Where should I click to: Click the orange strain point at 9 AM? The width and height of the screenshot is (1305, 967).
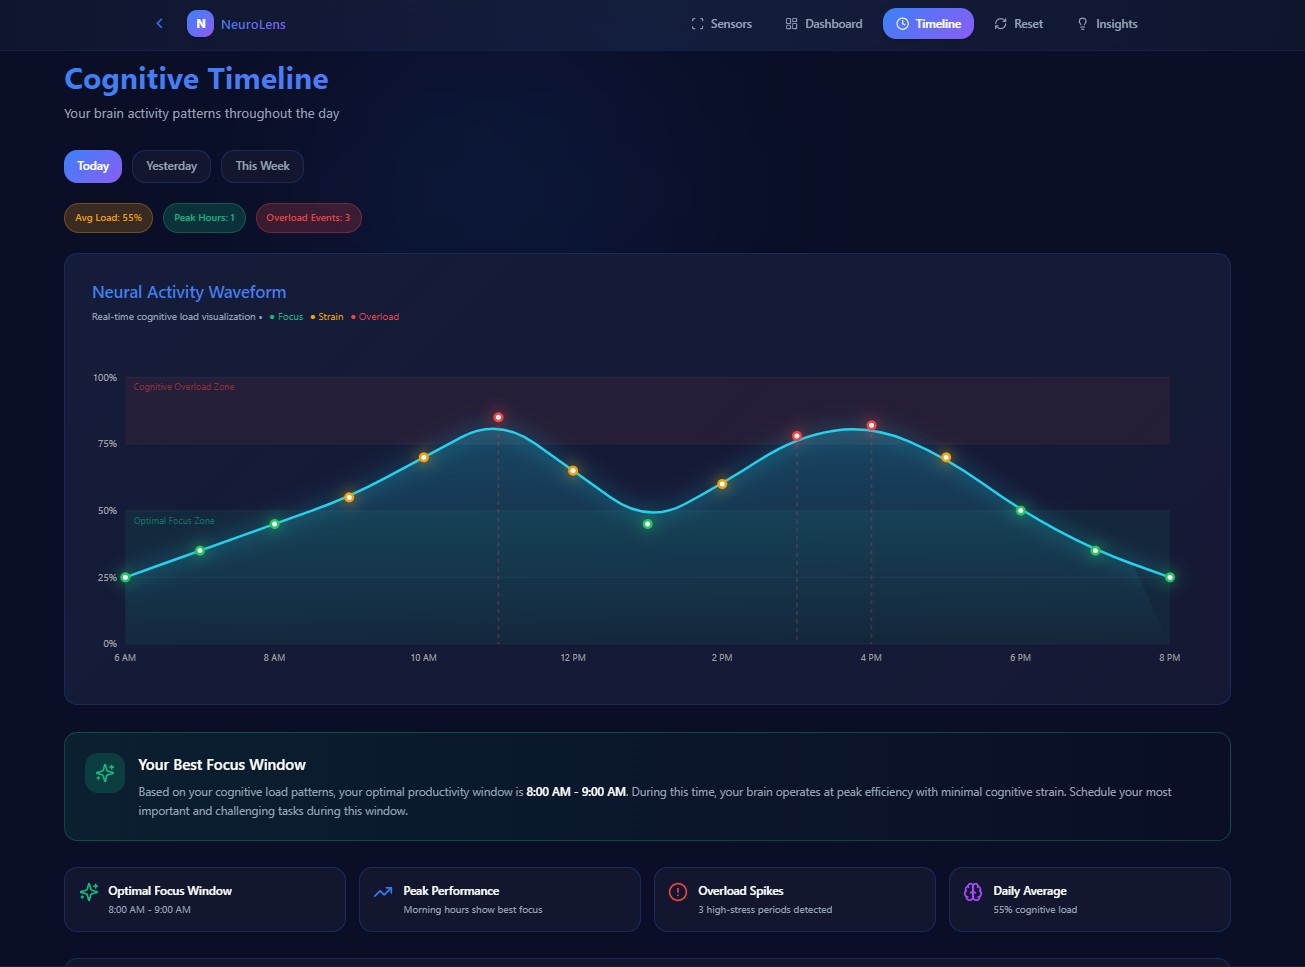coord(349,497)
